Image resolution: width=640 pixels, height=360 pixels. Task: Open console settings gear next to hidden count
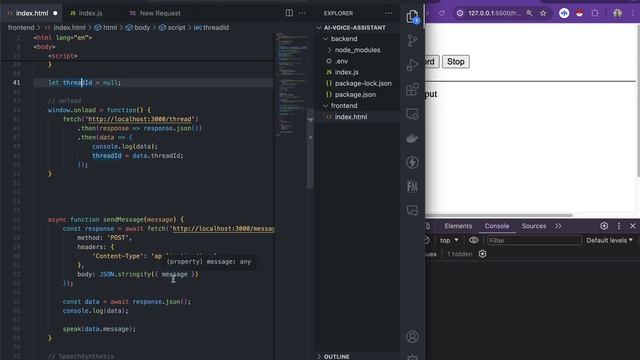tap(482, 254)
